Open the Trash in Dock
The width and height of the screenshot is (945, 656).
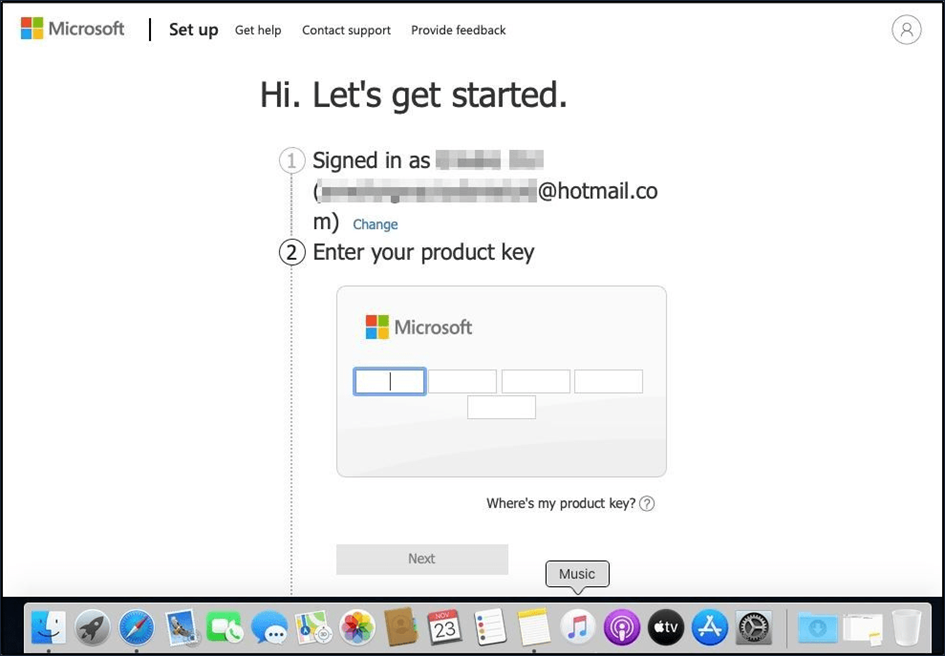[906, 628]
